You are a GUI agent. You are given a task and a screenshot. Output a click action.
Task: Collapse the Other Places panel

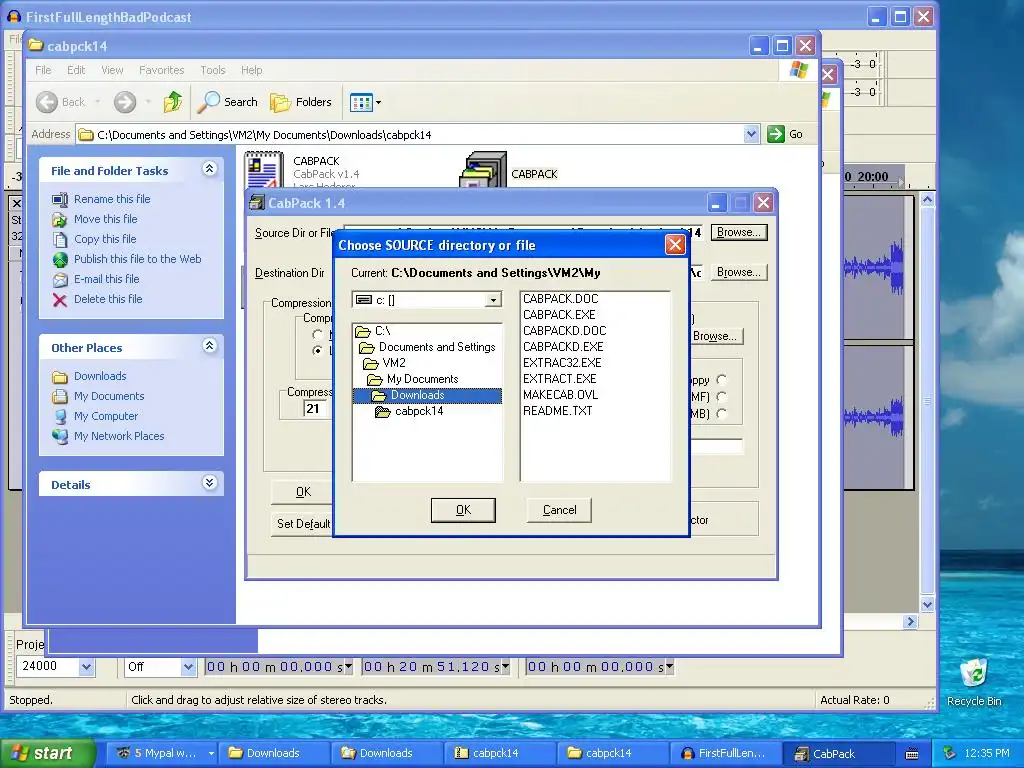(209, 346)
